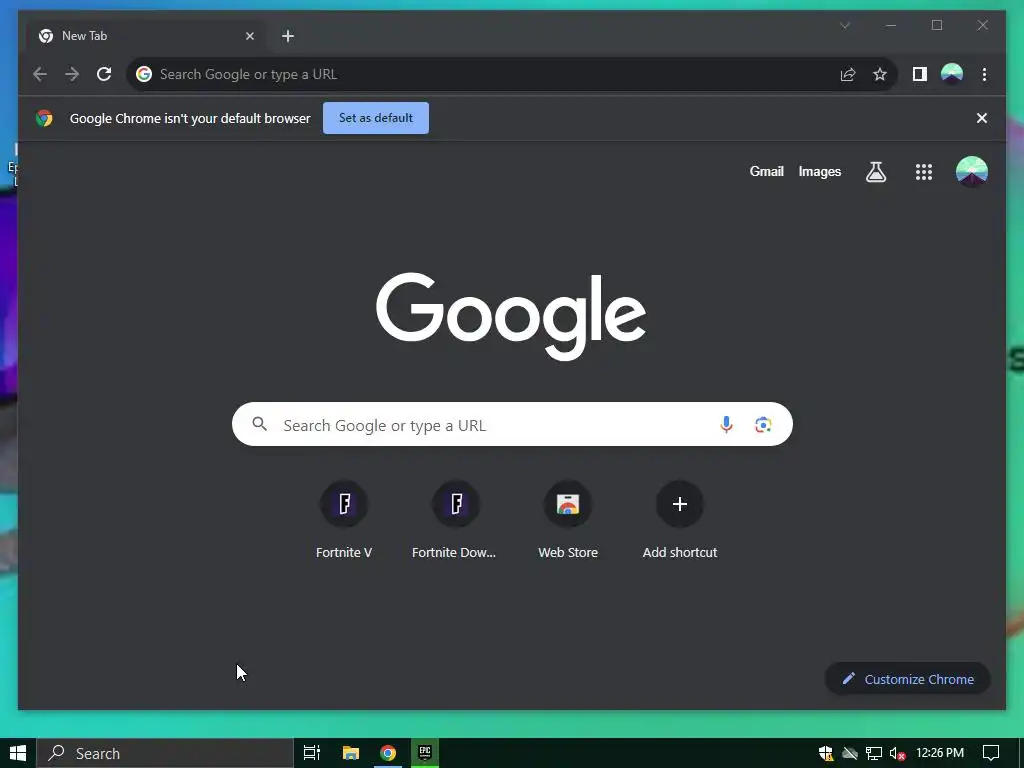The image size is (1024, 768).
Task: Open the Fortnite V shortcut
Action: pyautogui.click(x=344, y=520)
